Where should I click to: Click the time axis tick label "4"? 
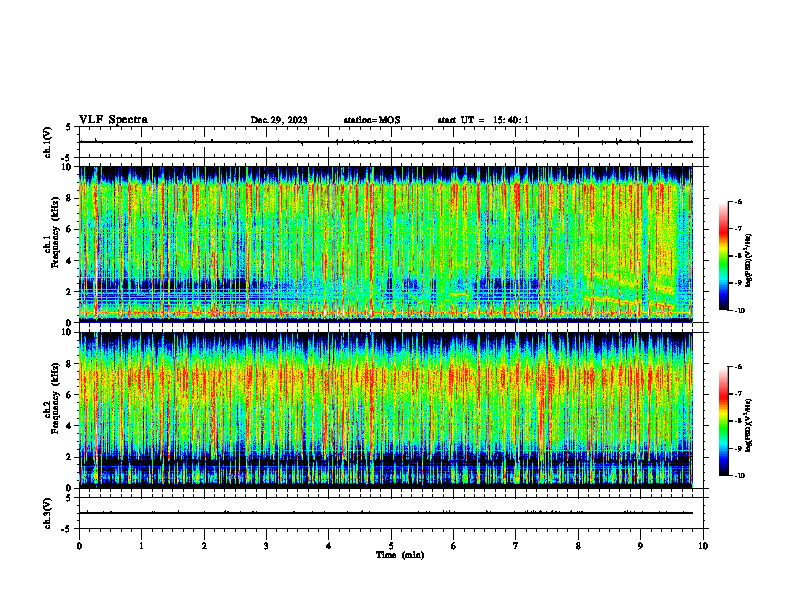329,546
